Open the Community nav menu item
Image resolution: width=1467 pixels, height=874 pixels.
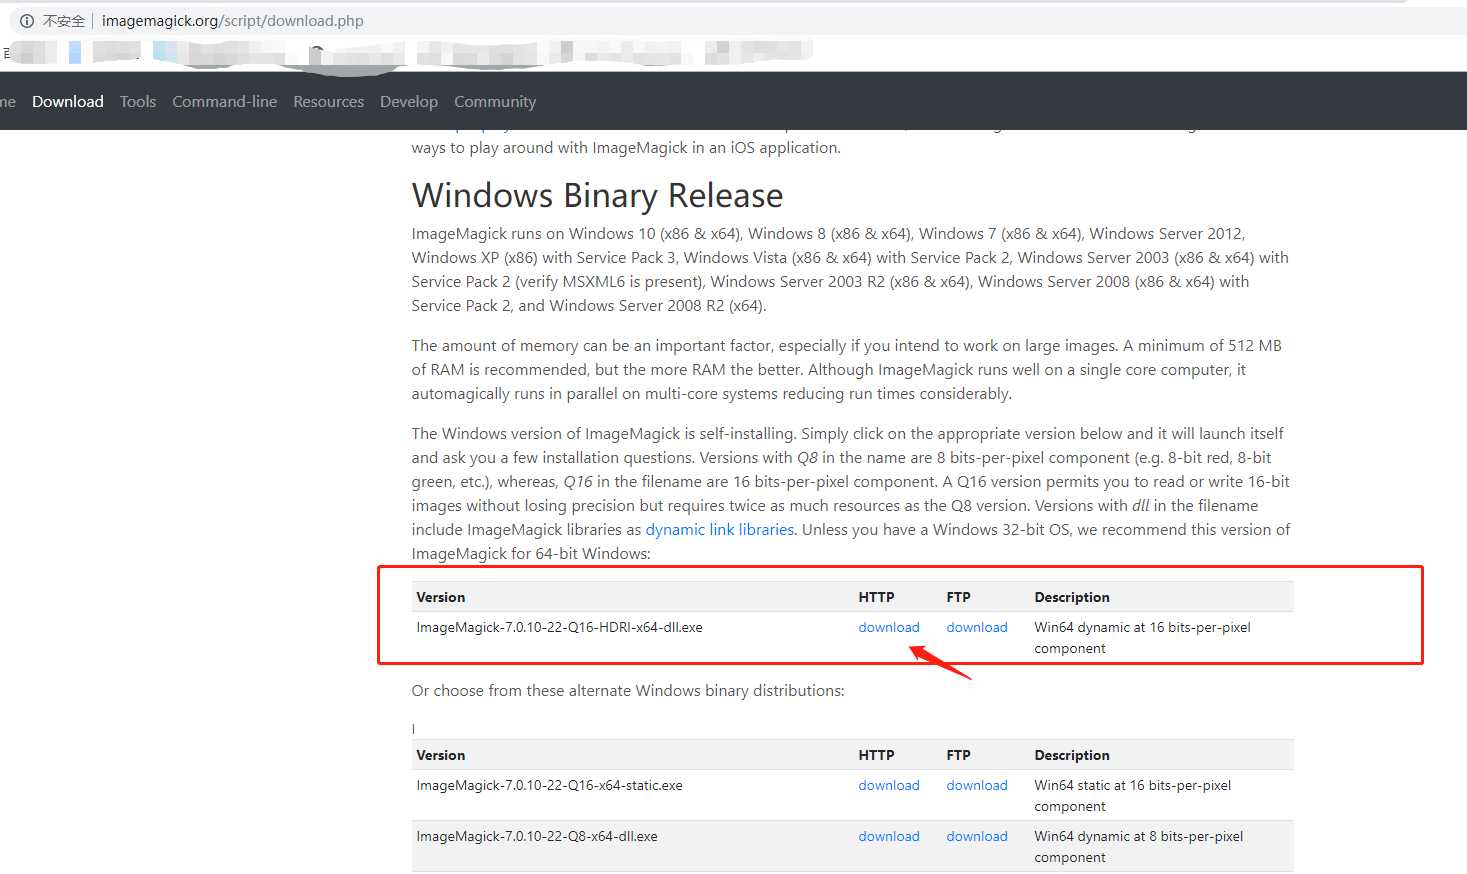[495, 102]
